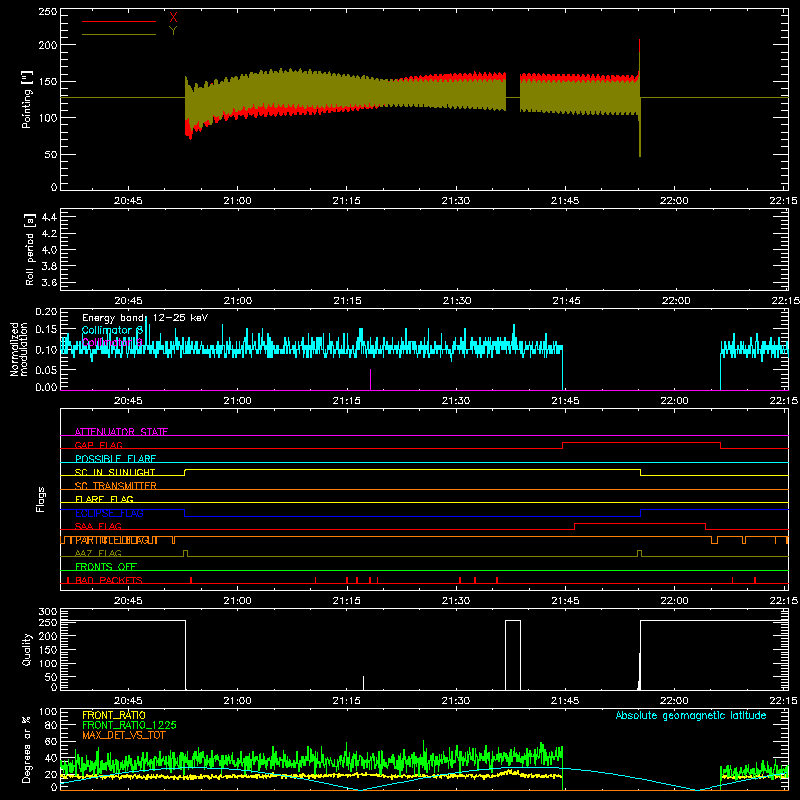The height and width of the screenshot is (800, 800).
Task: Click the magenta 'Collimator 9' legend label
Action: (x=112, y=342)
